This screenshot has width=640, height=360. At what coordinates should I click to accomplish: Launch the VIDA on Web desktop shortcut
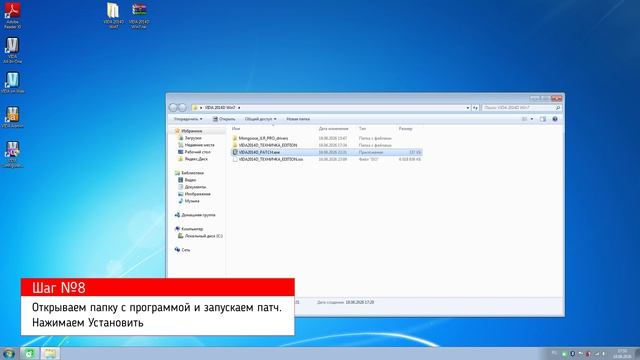tap(13, 82)
